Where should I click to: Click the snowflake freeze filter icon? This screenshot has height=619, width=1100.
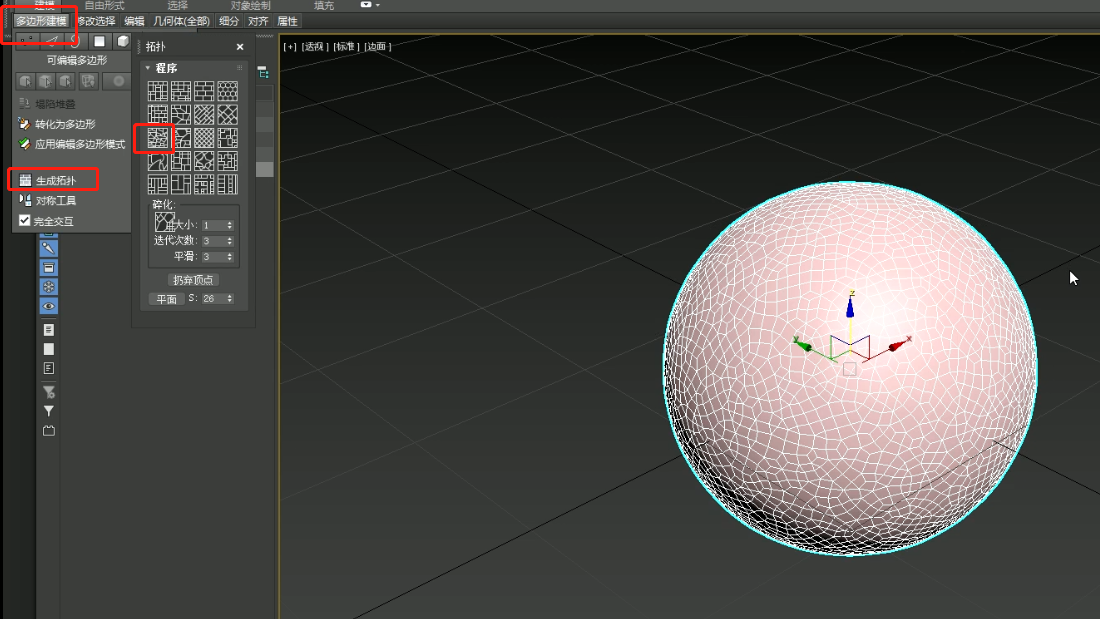pos(48,286)
